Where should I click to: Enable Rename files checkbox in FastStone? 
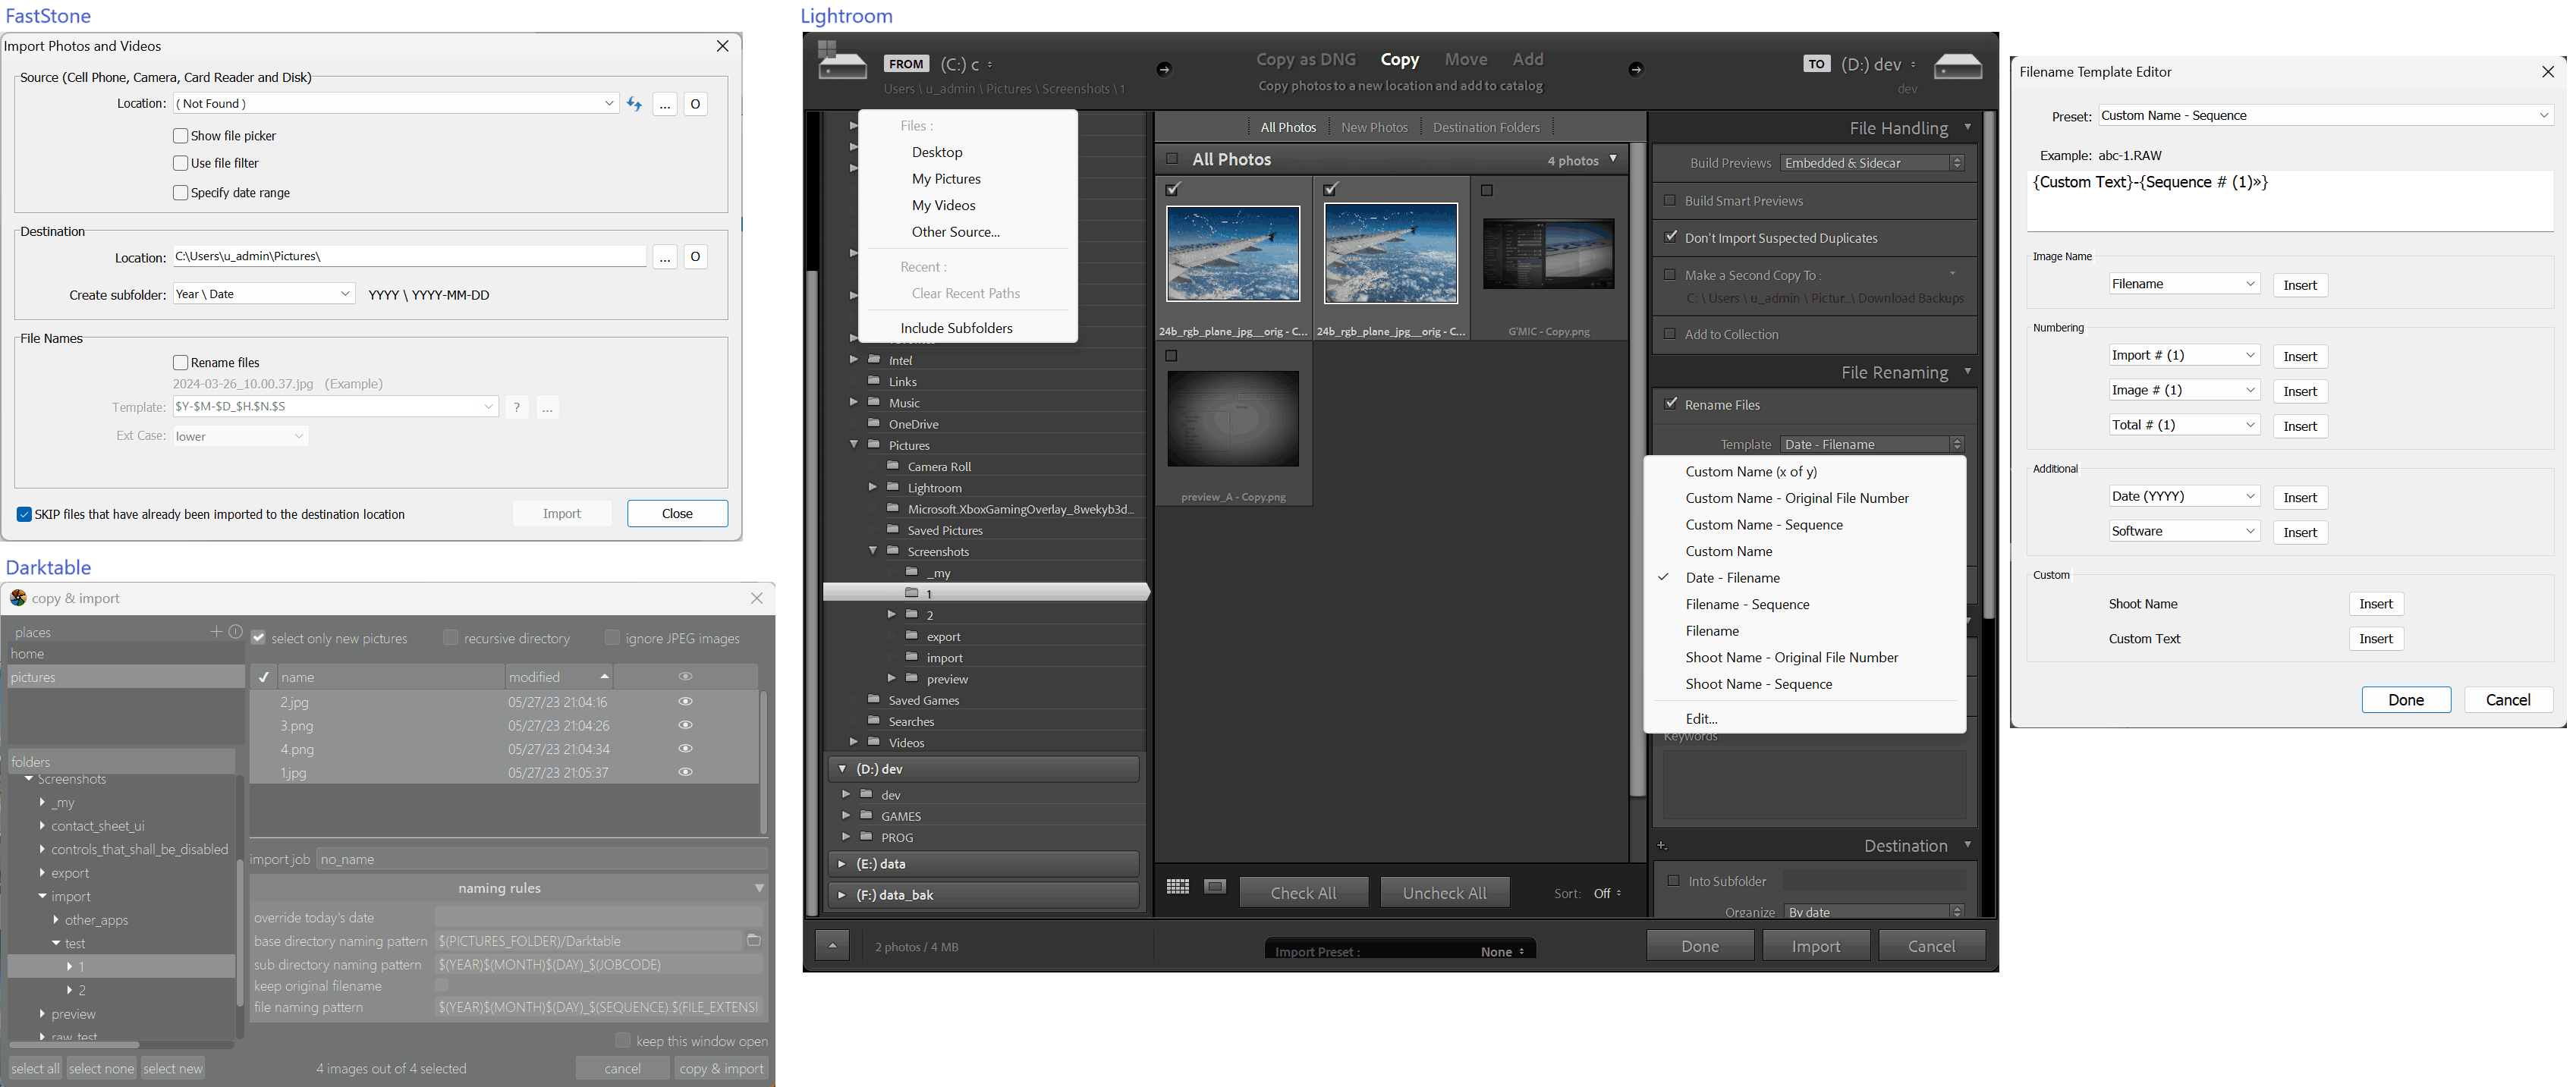181,363
